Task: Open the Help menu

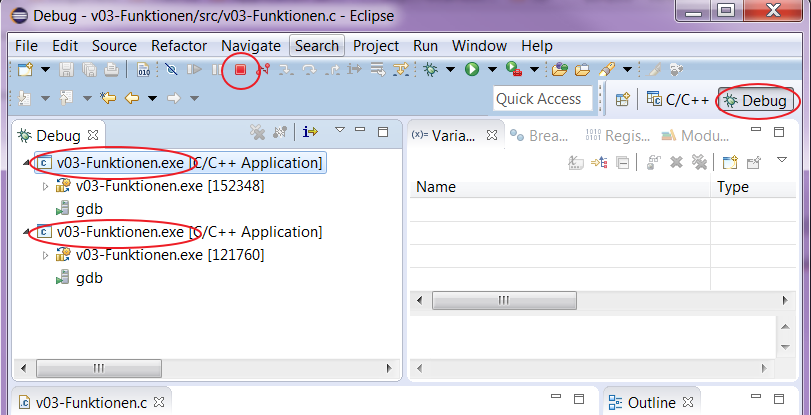Action: [x=537, y=46]
